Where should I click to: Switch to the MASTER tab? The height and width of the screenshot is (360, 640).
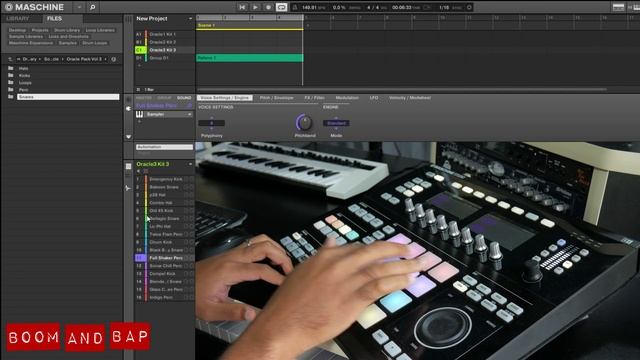pyautogui.click(x=143, y=98)
